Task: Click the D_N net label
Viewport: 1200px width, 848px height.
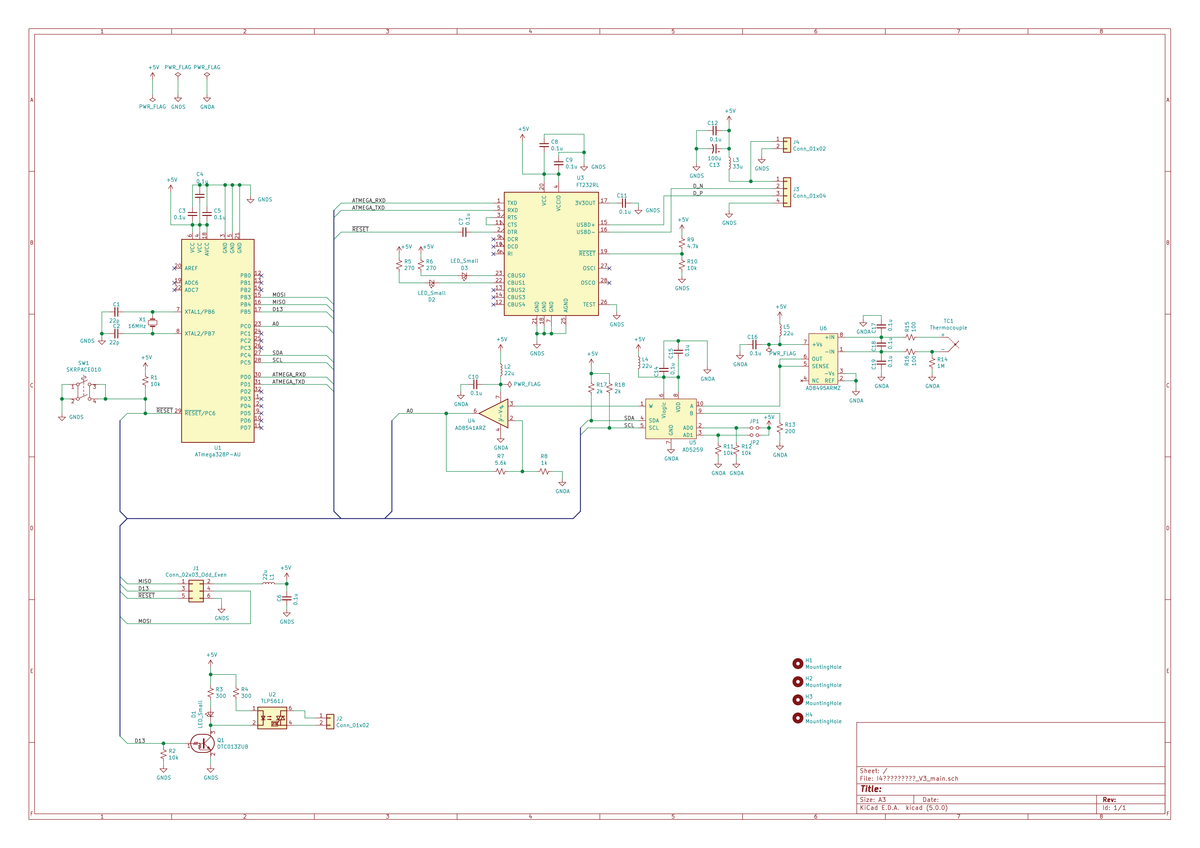Action: [698, 185]
